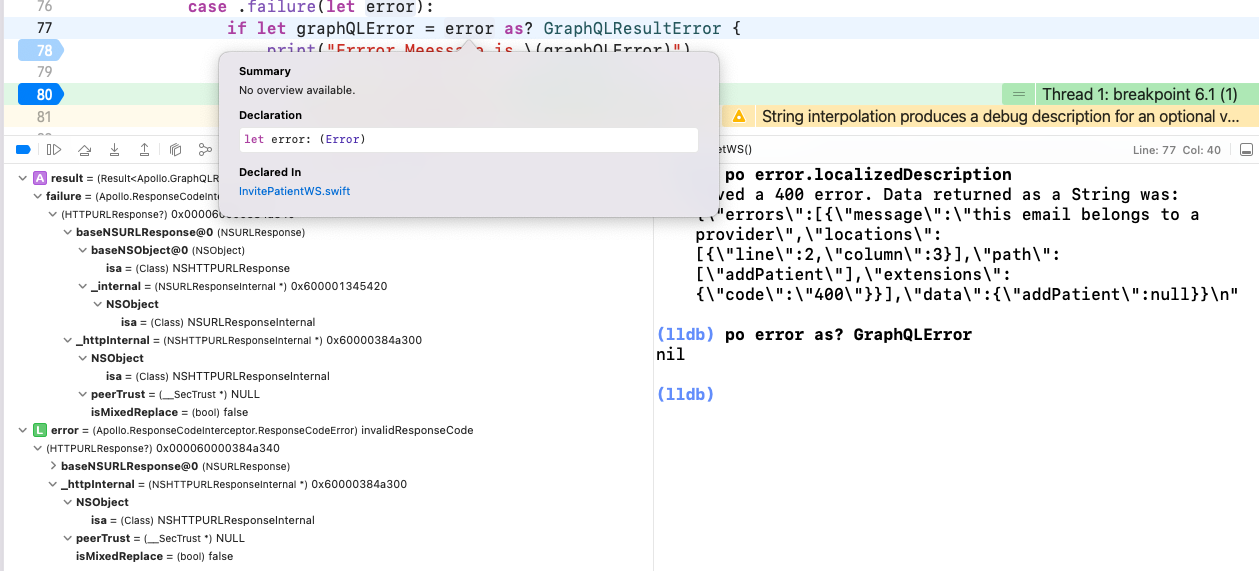This screenshot has height=571, width=1259.
Task: Collapse the failure variable row
Action: pos(38,196)
